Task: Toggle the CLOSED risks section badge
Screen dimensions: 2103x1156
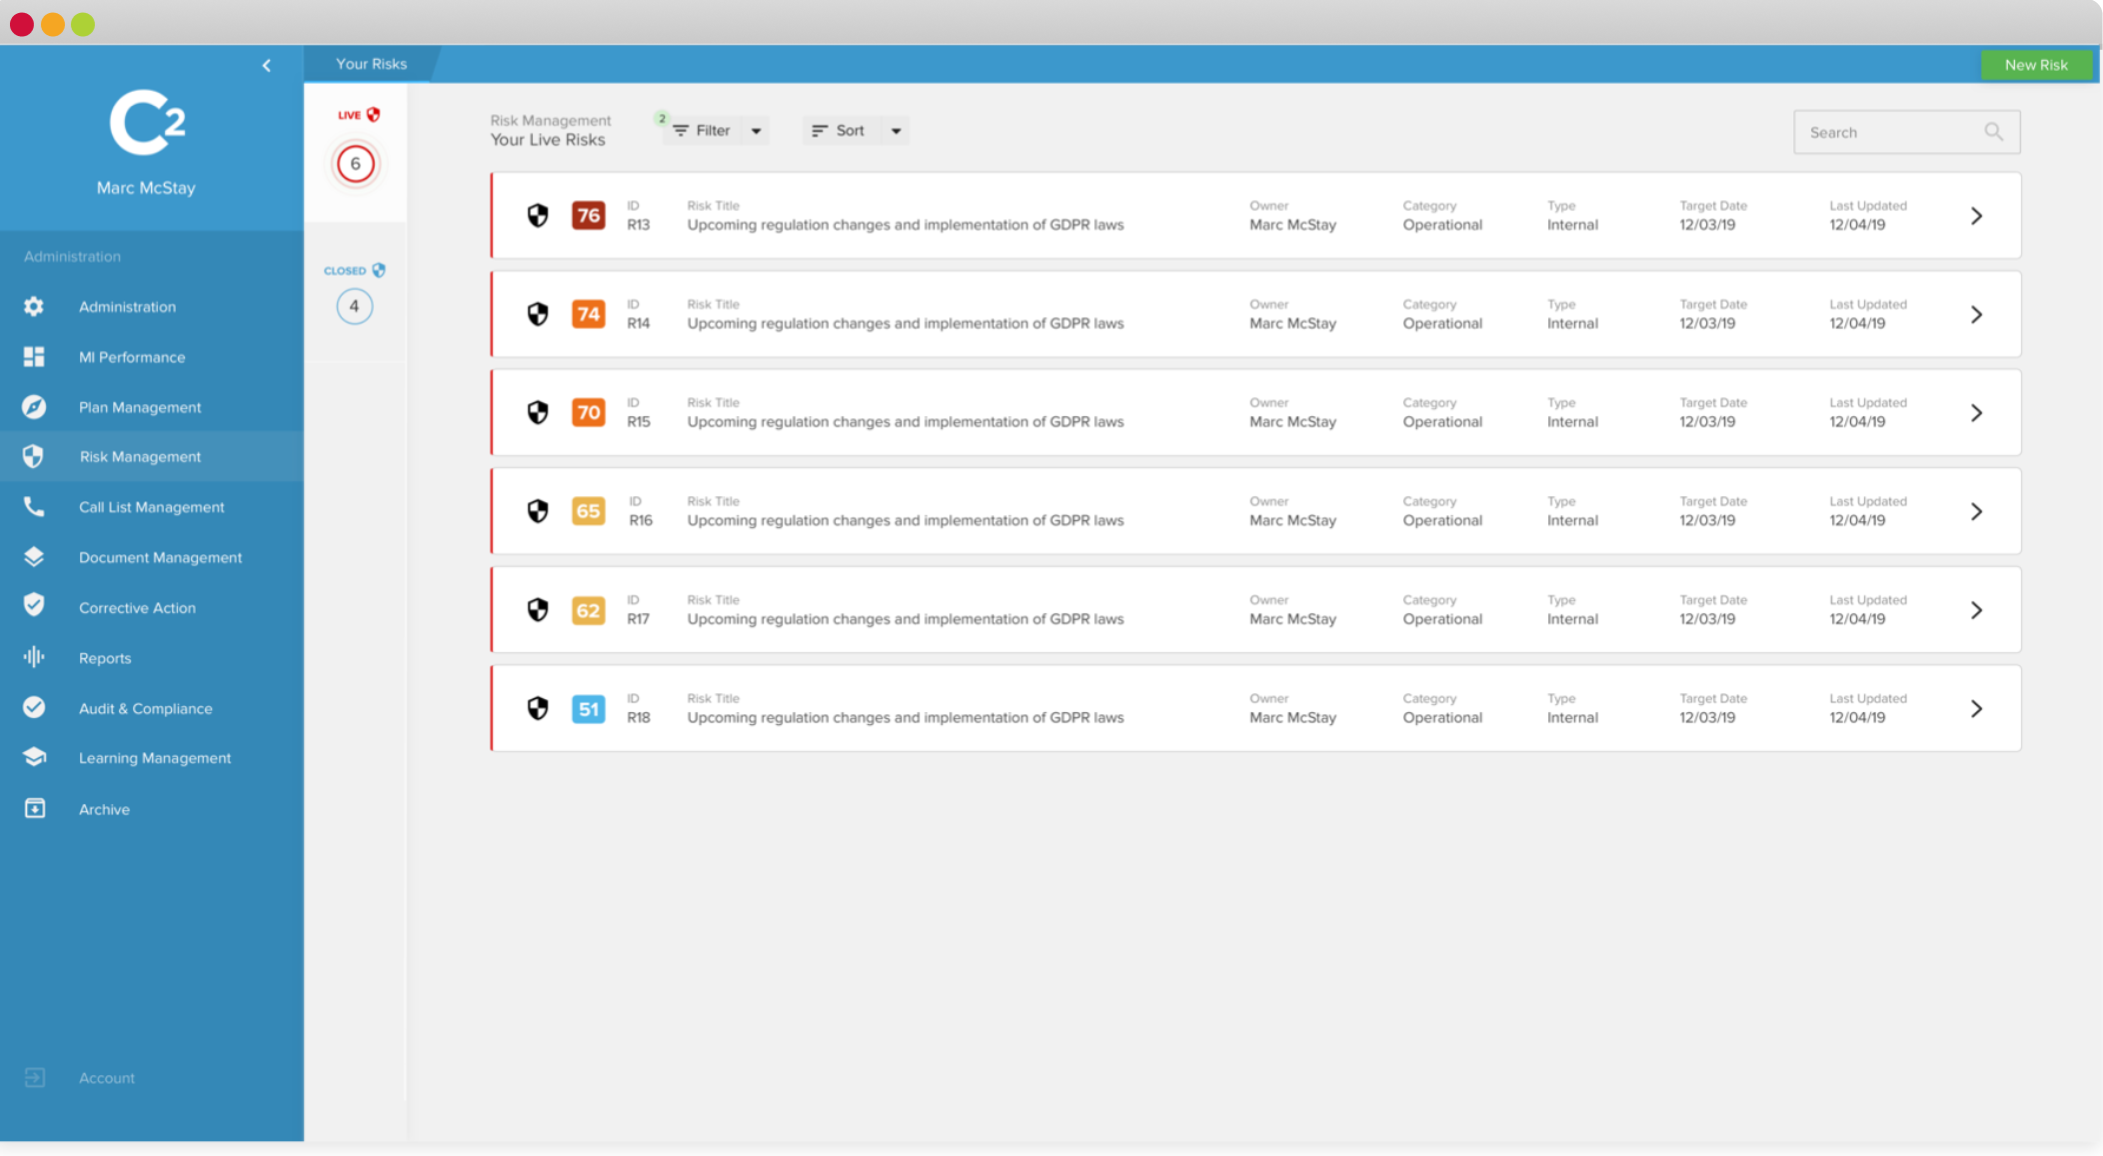Action: 354,303
